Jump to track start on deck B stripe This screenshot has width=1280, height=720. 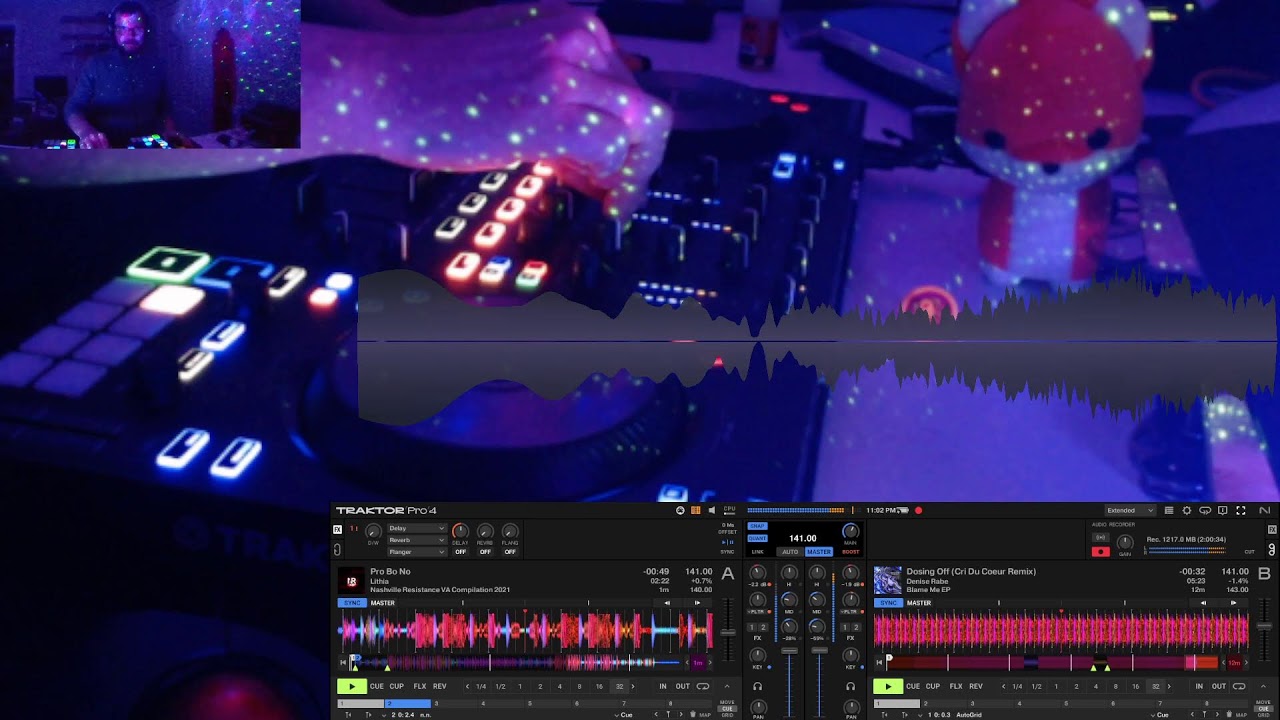(879, 662)
